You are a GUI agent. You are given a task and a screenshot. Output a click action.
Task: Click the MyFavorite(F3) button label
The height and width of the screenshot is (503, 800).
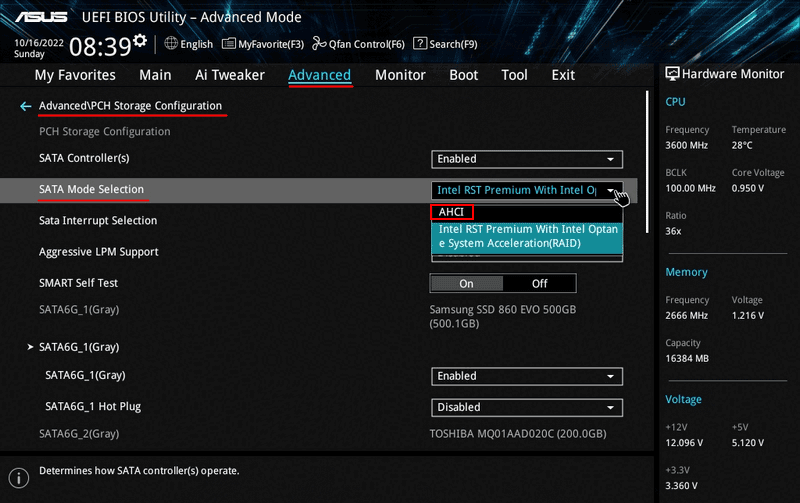click(271, 44)
